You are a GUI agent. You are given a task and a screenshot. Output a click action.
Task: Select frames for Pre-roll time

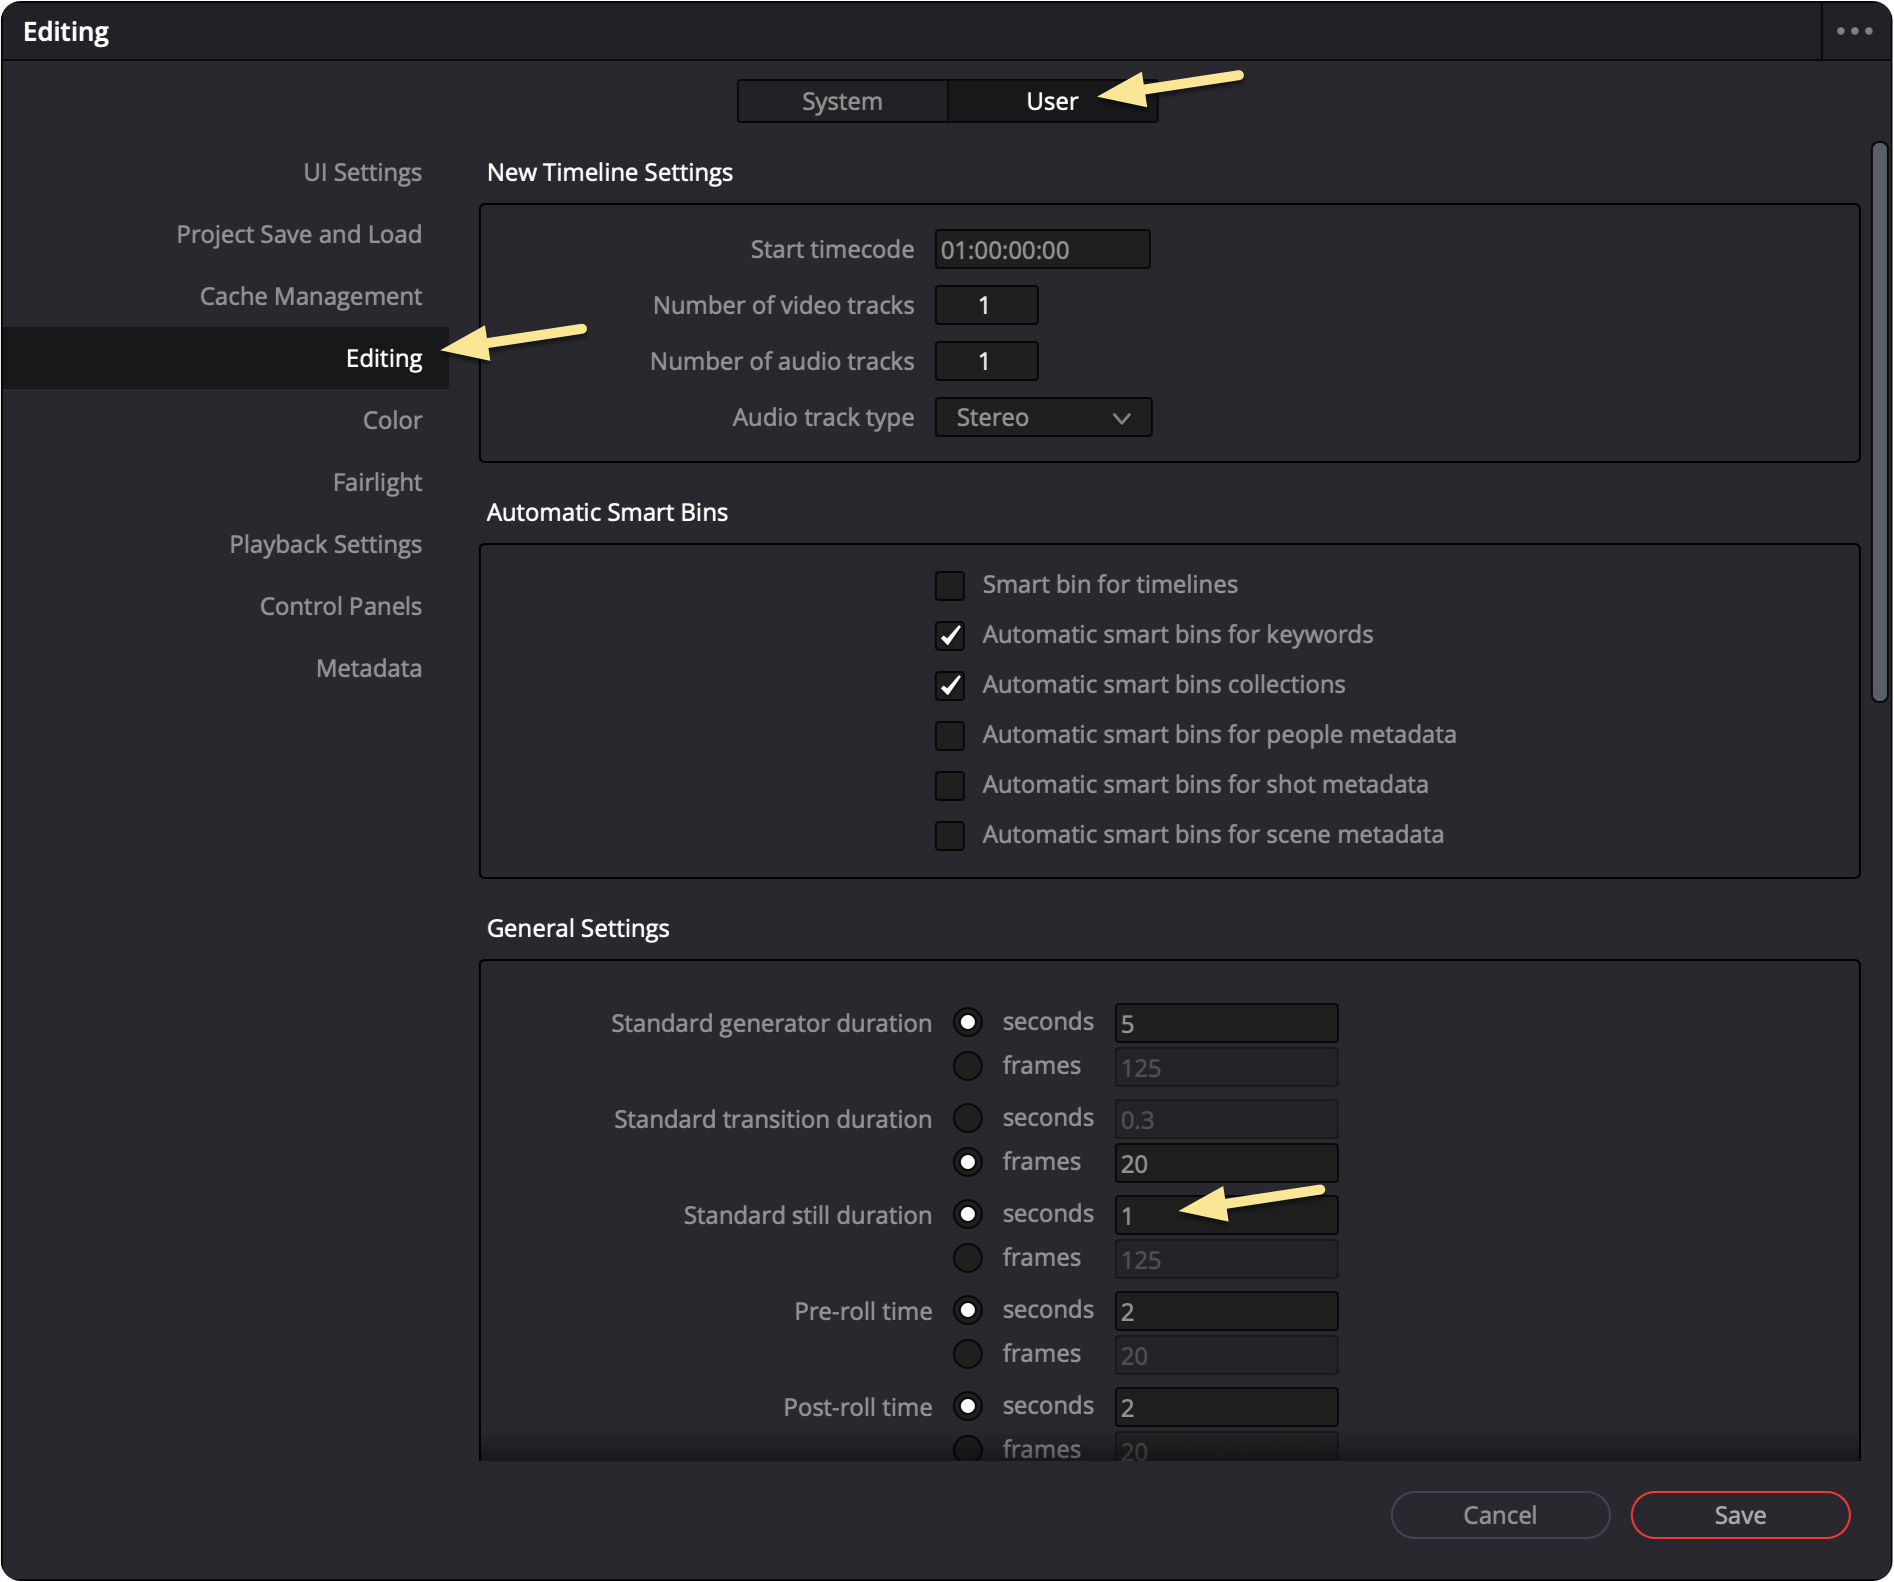[967, 1354]
